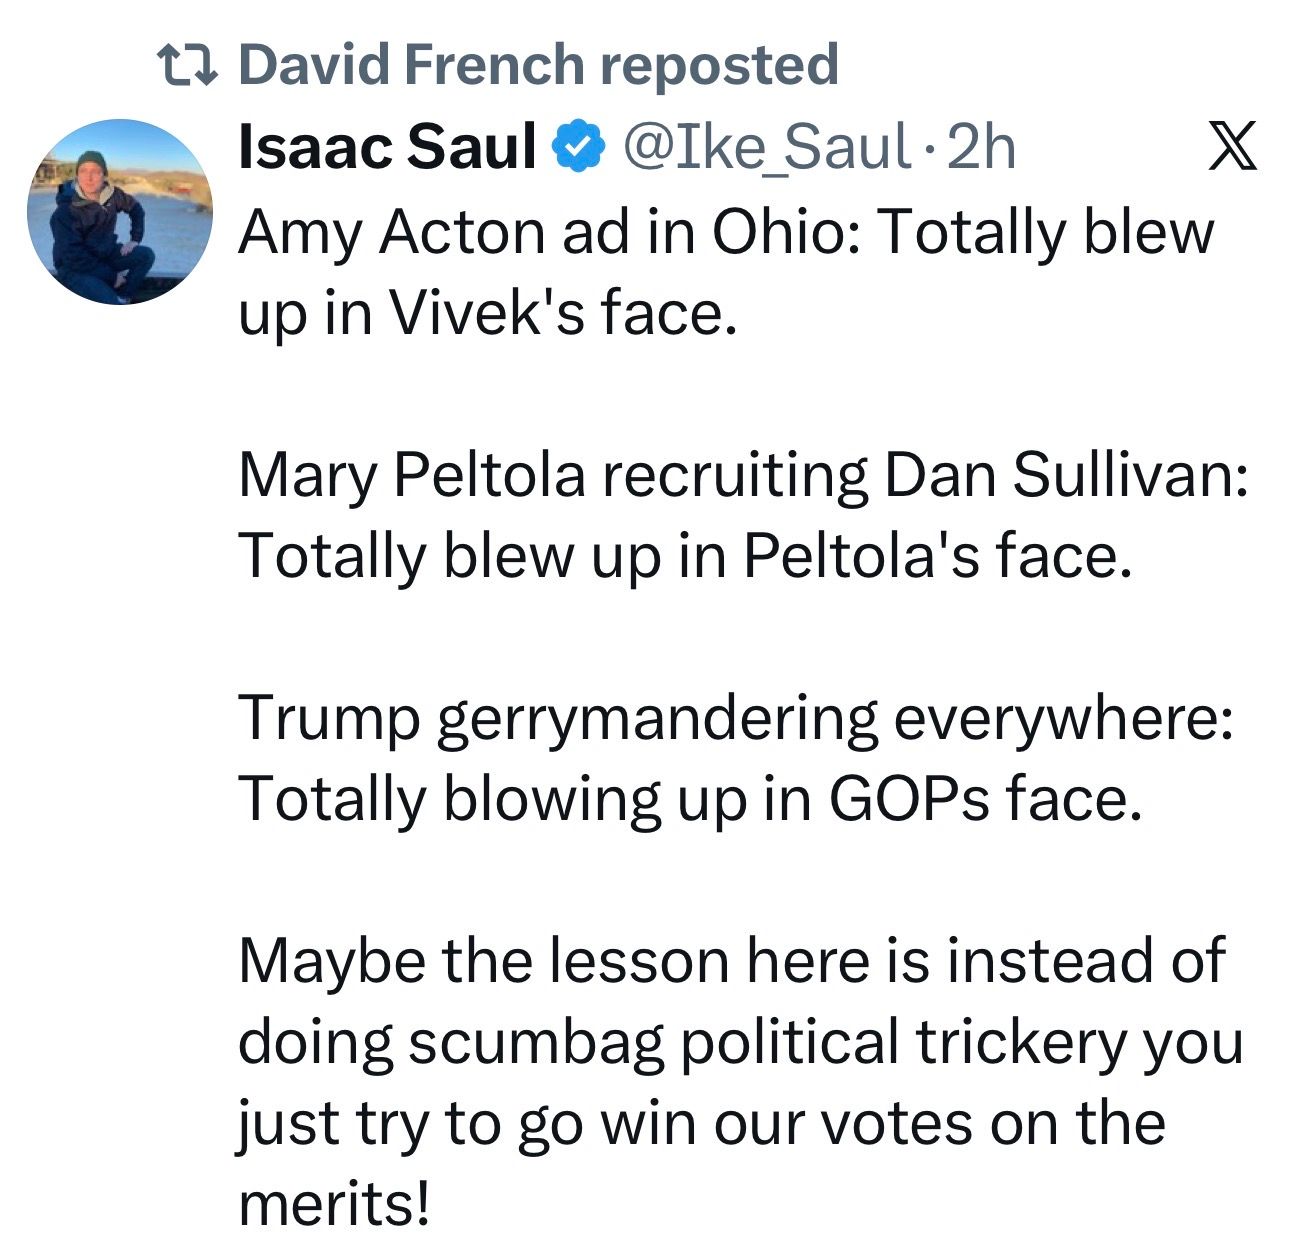Click the final word "merits!"

point(334,1204)
